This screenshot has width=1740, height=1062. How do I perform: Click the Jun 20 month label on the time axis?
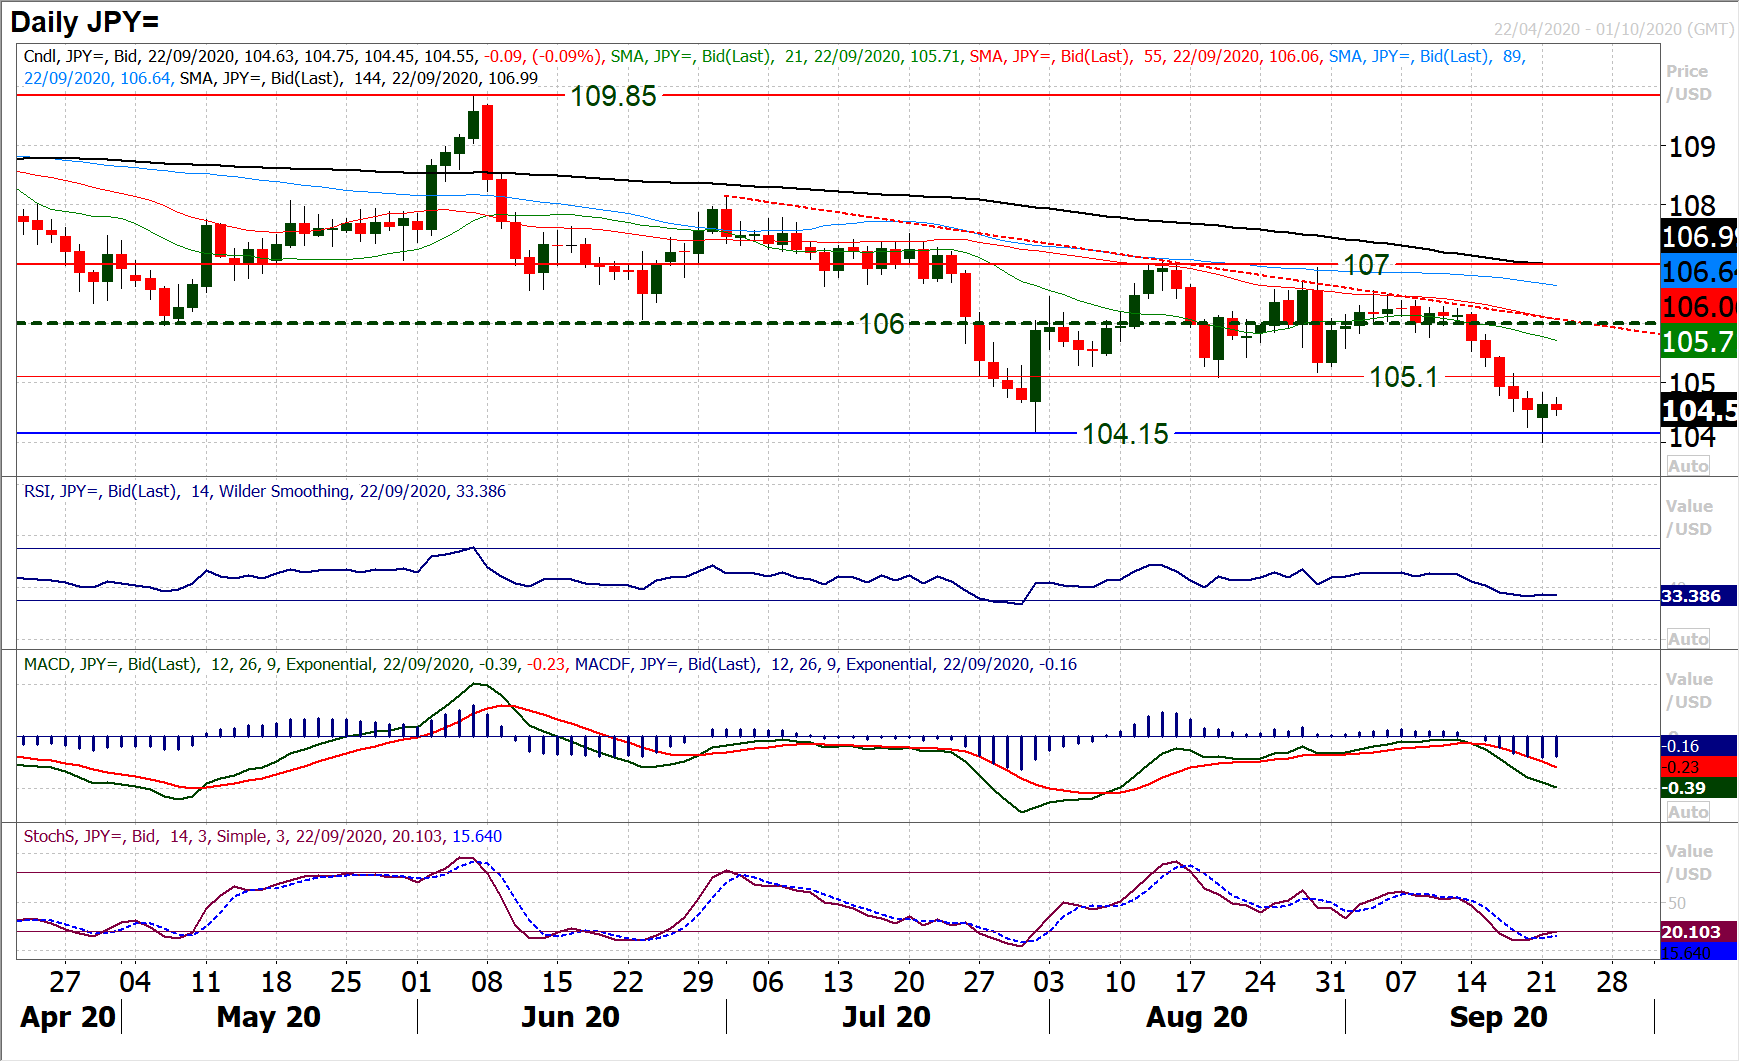click(x=570, y=1017)
